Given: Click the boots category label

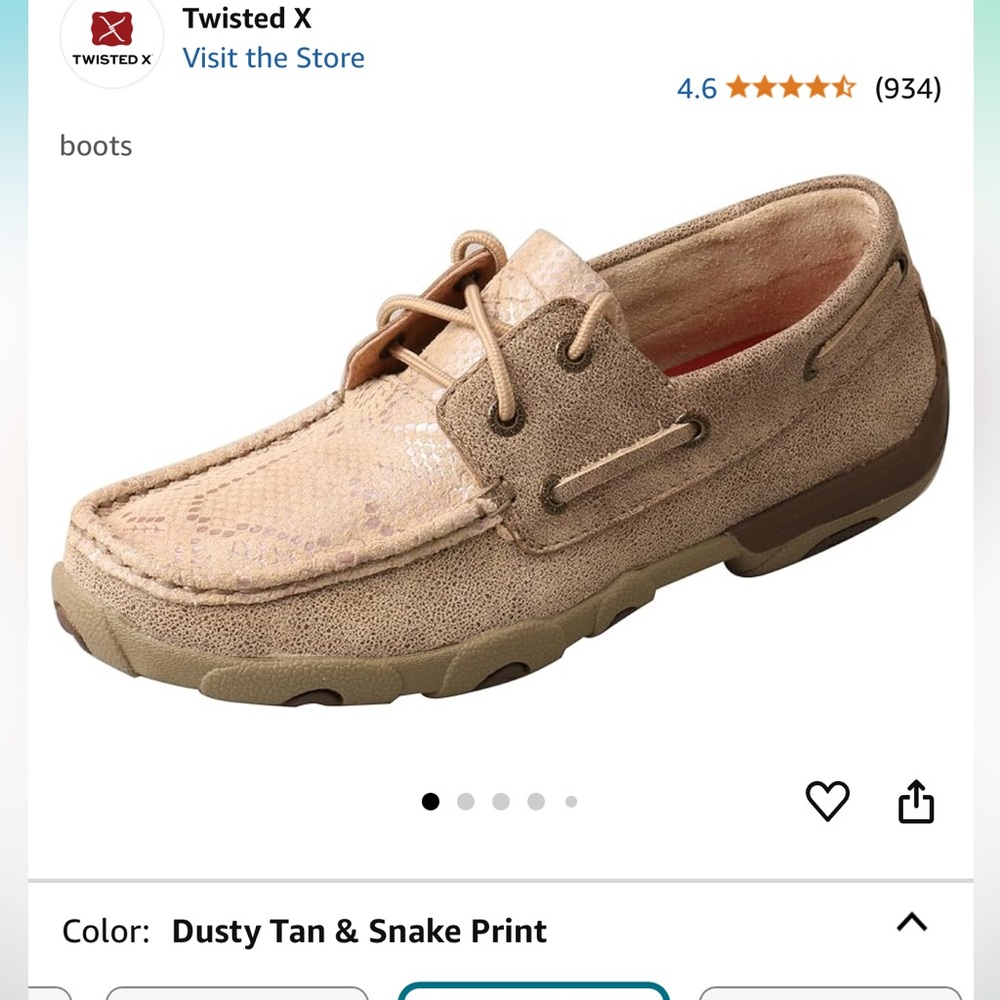Looking at the screenshot, I should click(96, 146).
